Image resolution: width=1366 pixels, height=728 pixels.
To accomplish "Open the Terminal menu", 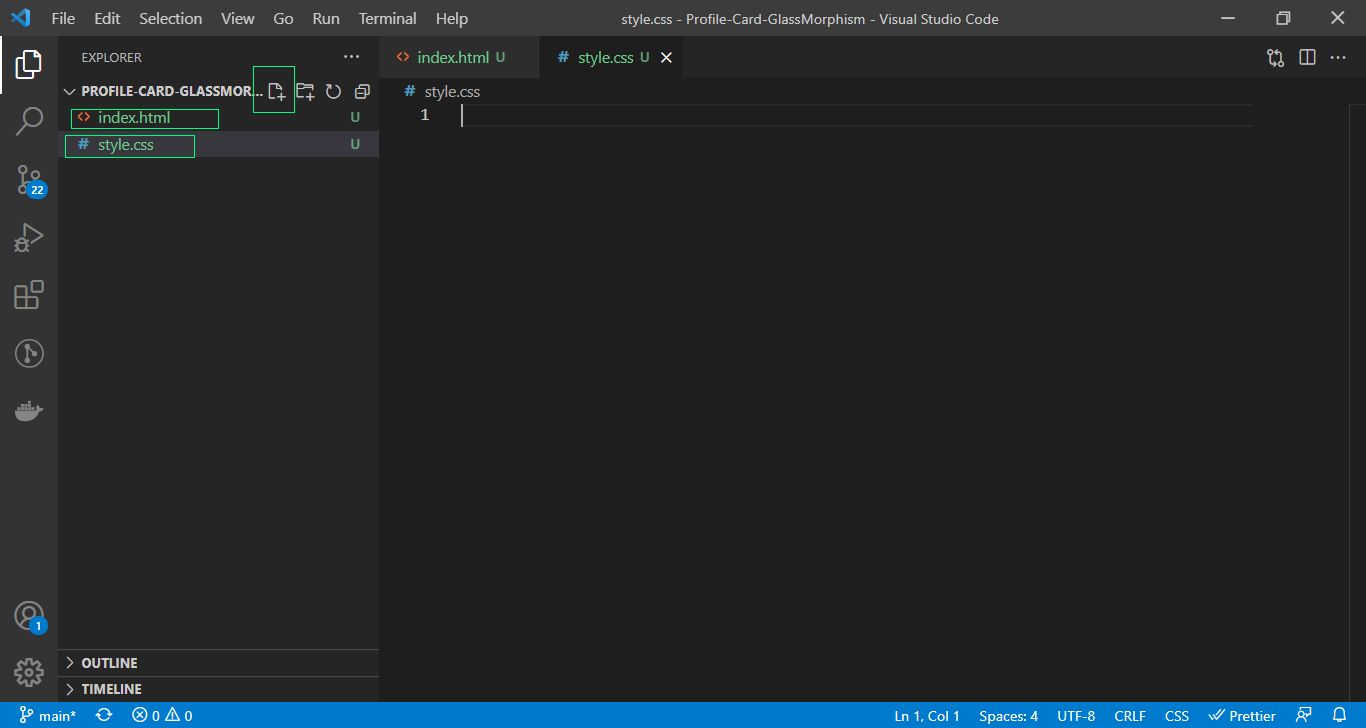I will pyautogui.click(x=388, y=18).
